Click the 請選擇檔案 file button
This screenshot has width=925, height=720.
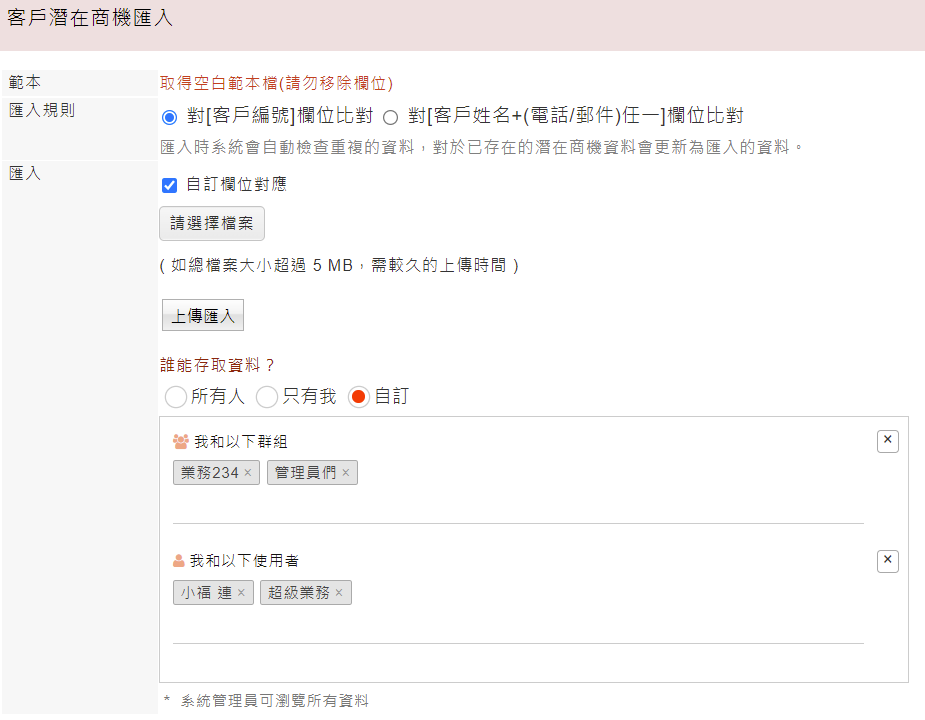click(212, 223)
